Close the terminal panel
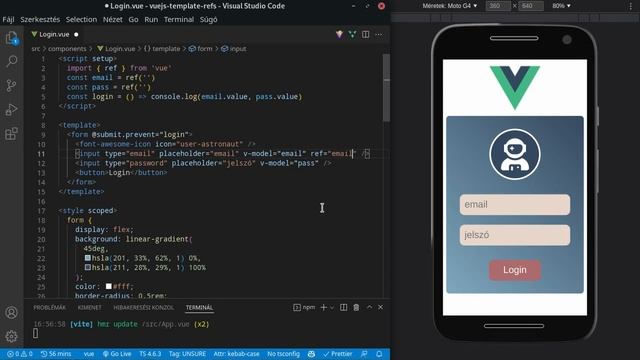This screenshot has width=640, height=360. click(380, 307)
